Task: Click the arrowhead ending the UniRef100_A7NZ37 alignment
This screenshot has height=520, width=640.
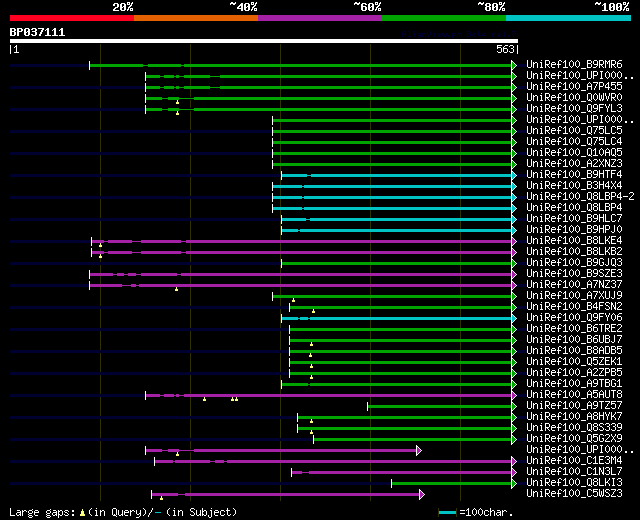Action: pyautogui.click(x=514, y=285)
